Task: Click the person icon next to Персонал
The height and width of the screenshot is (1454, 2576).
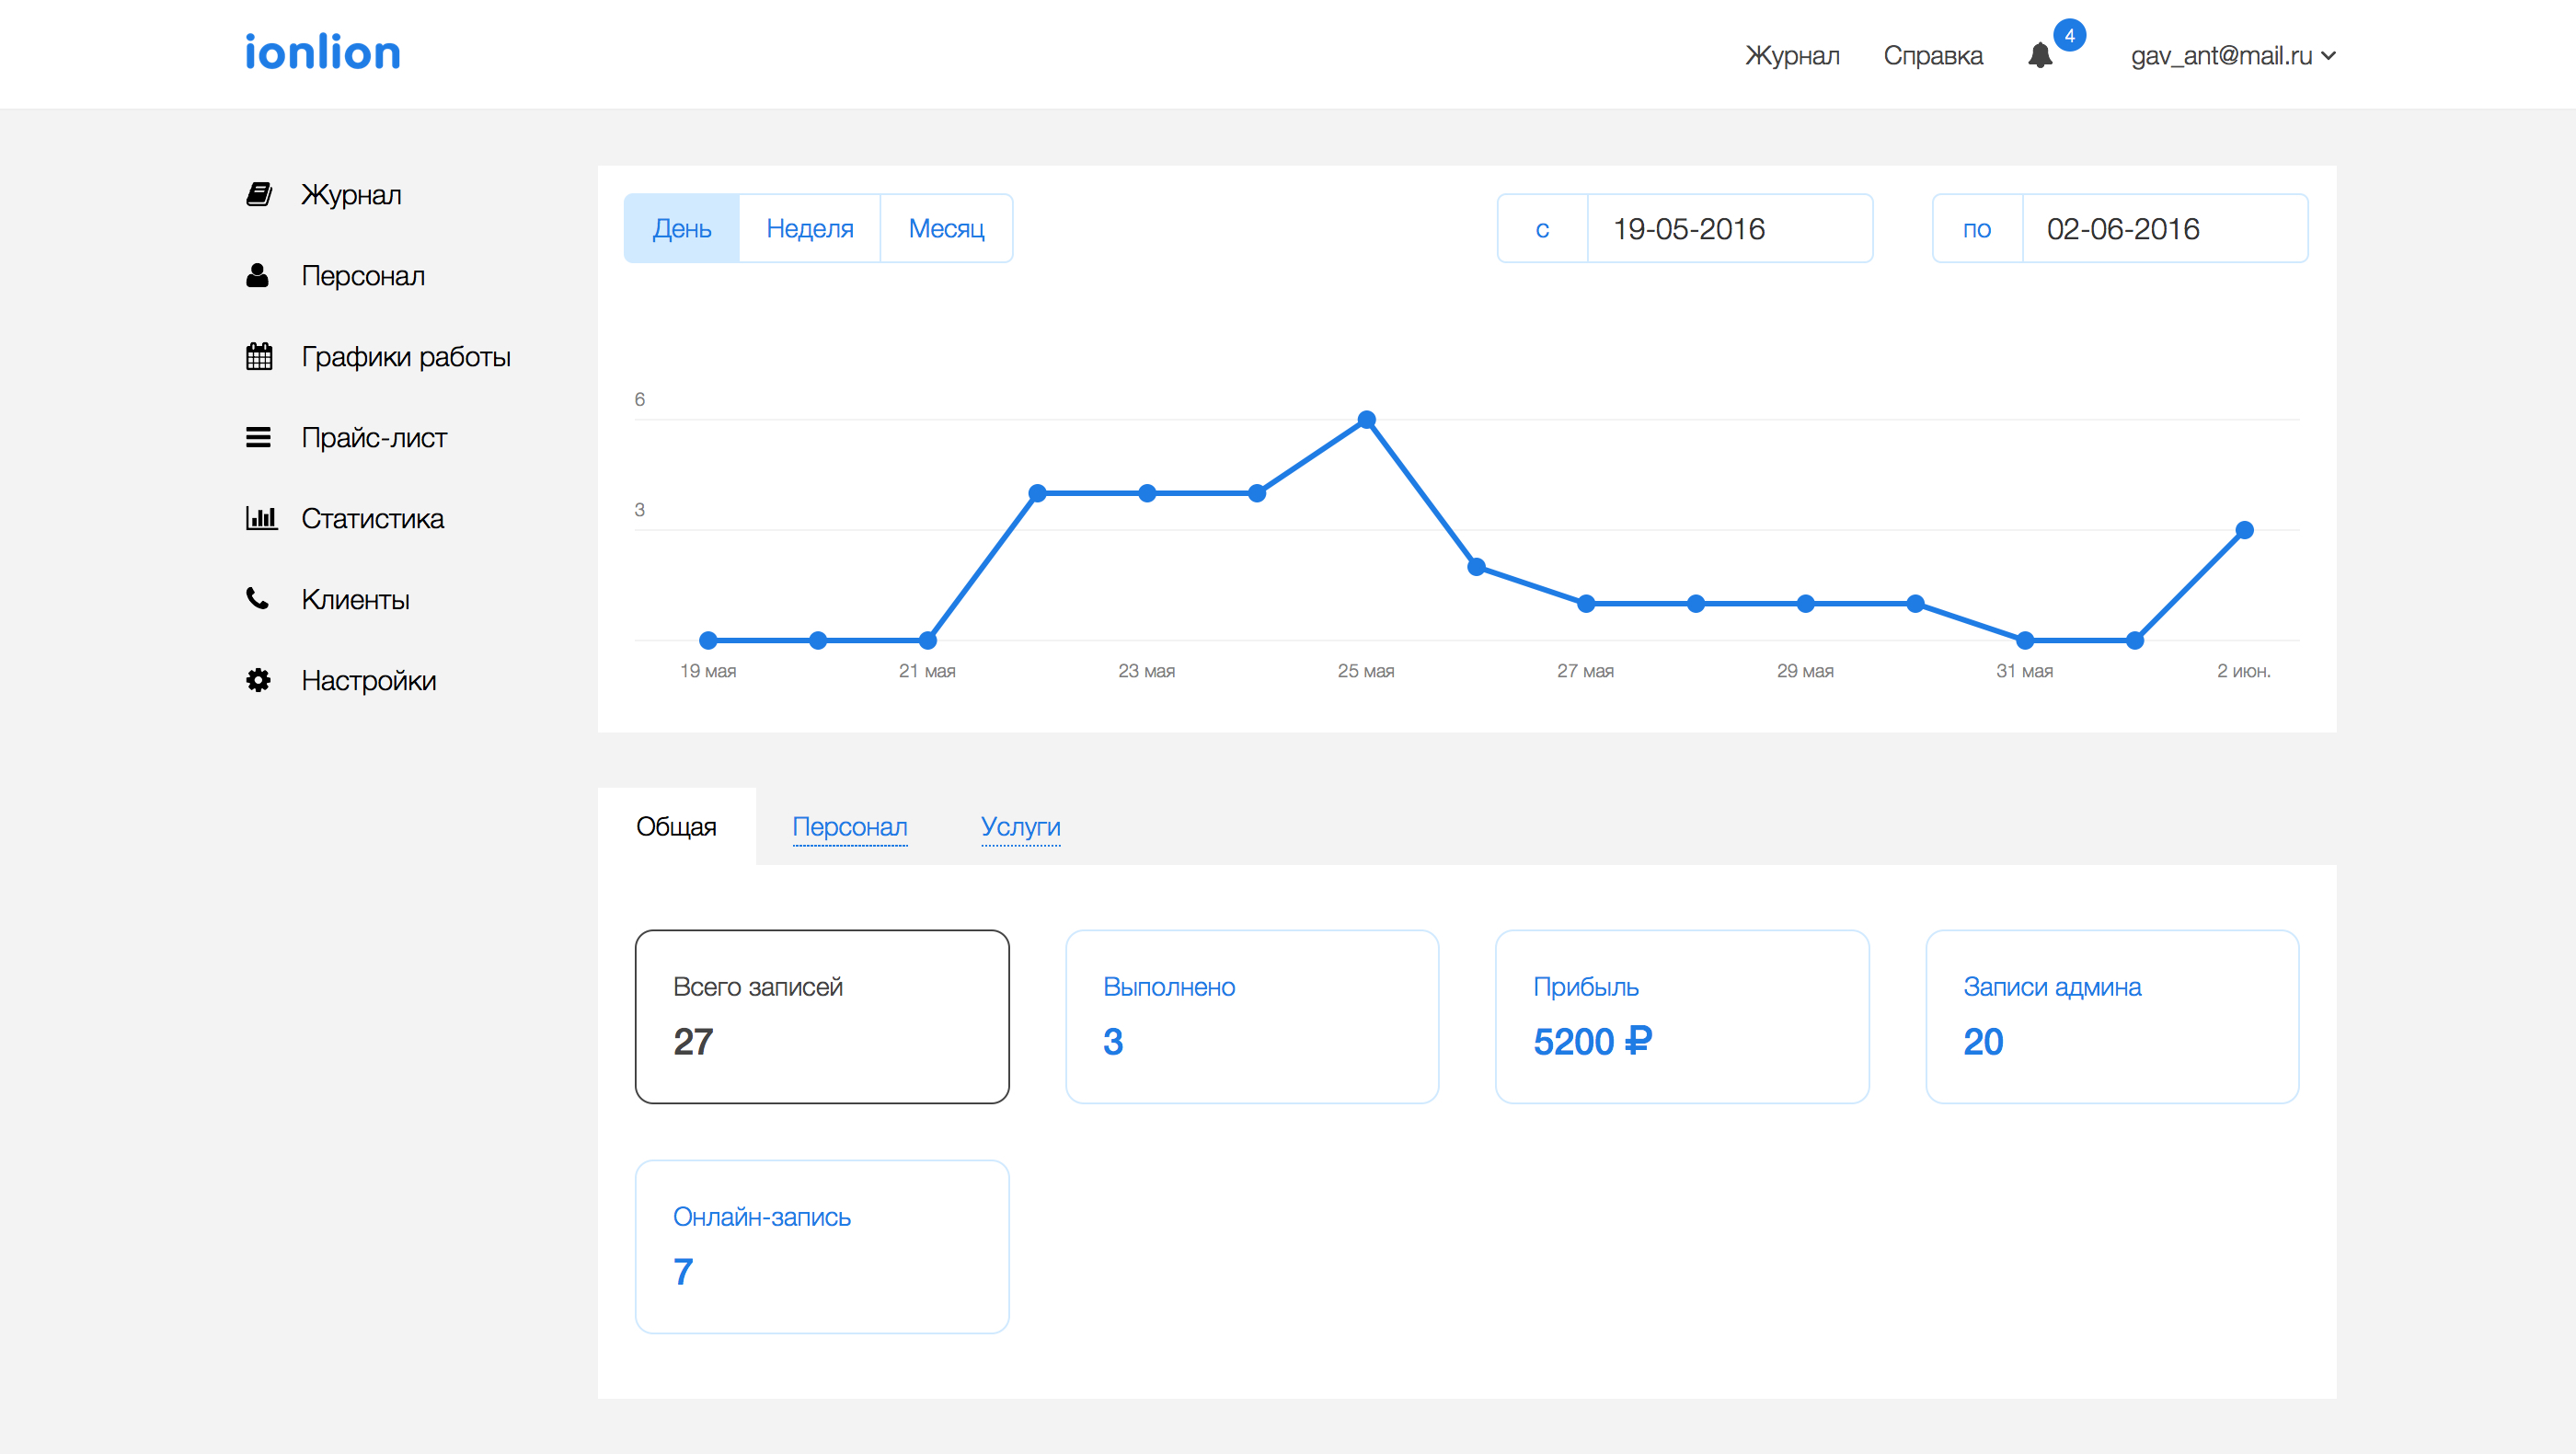Action: [258, 275]
